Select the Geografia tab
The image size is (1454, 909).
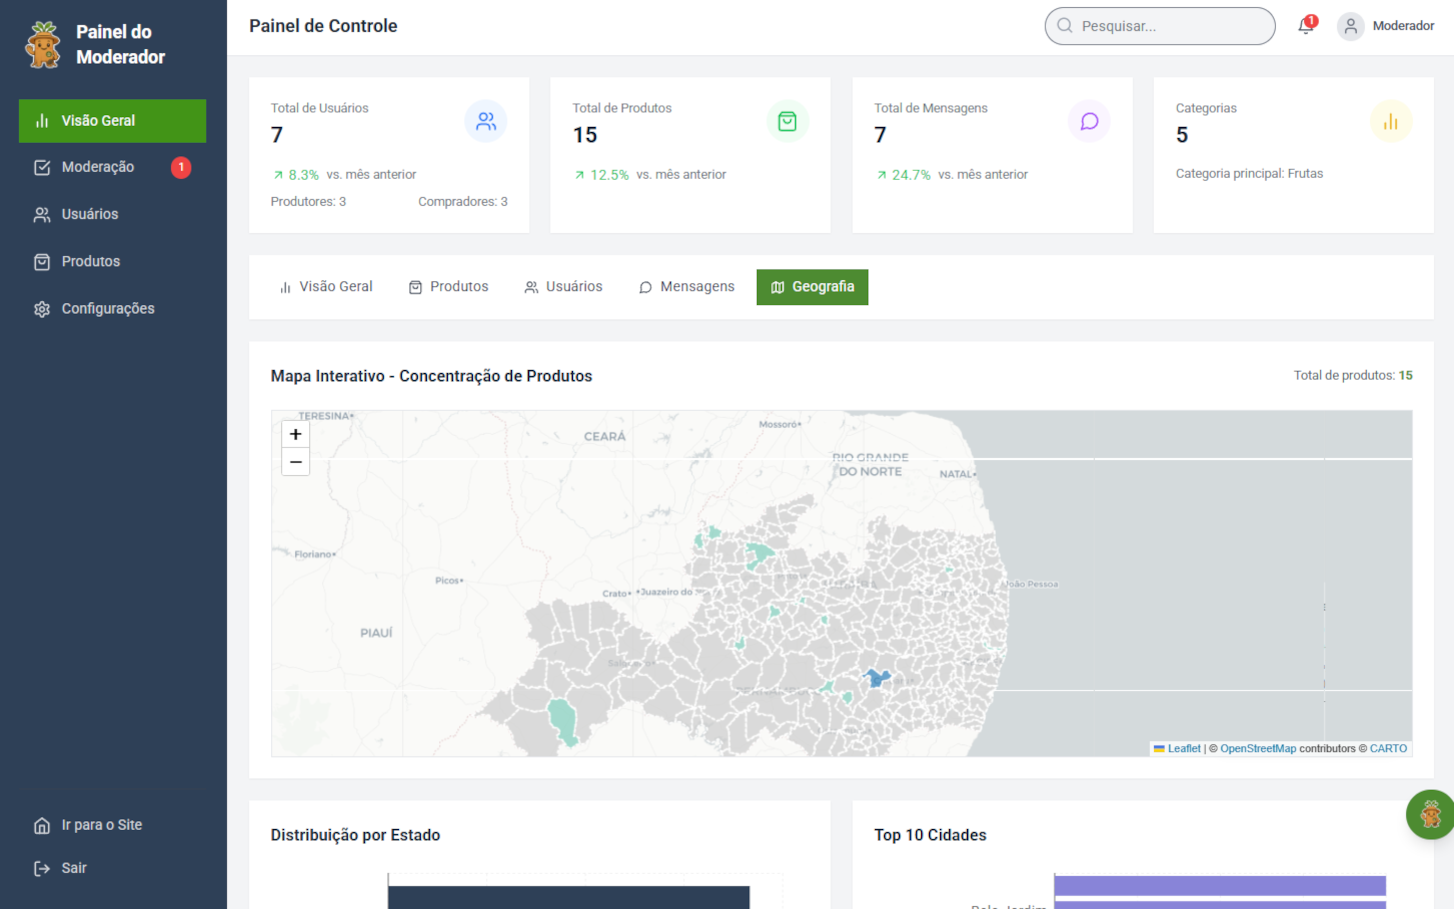[812, 287]
